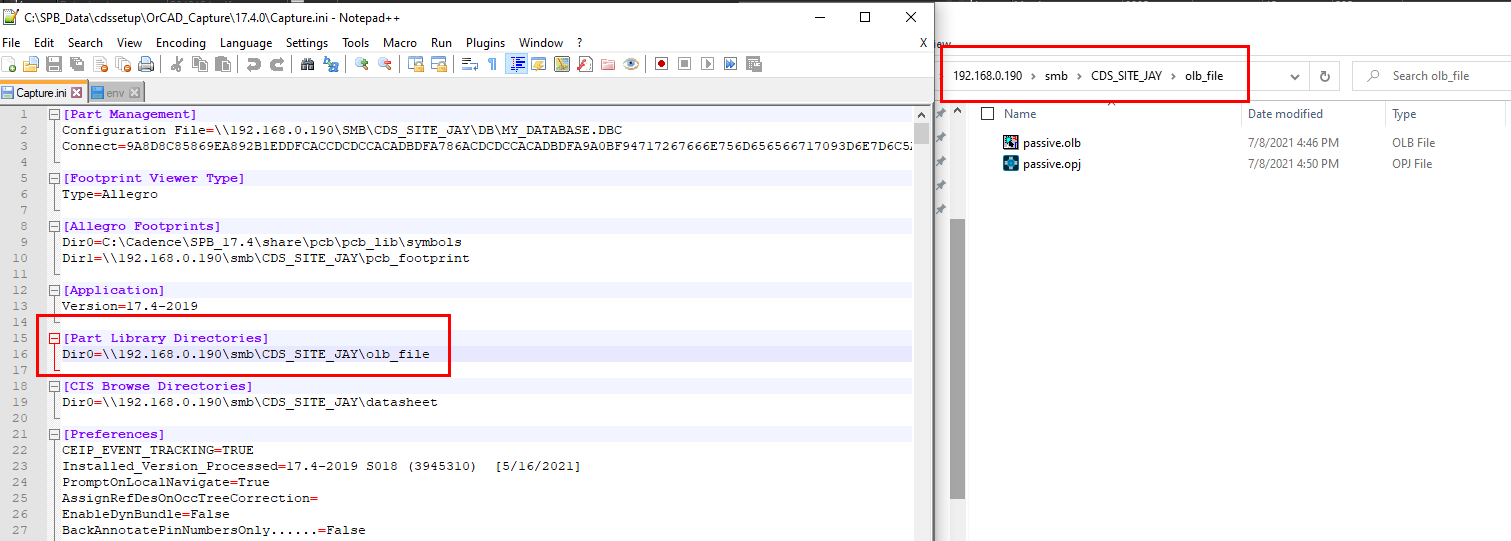Collapse the [Part Library Directories] fold
Screen dimensions: 1511x541
tap(54, 338)
